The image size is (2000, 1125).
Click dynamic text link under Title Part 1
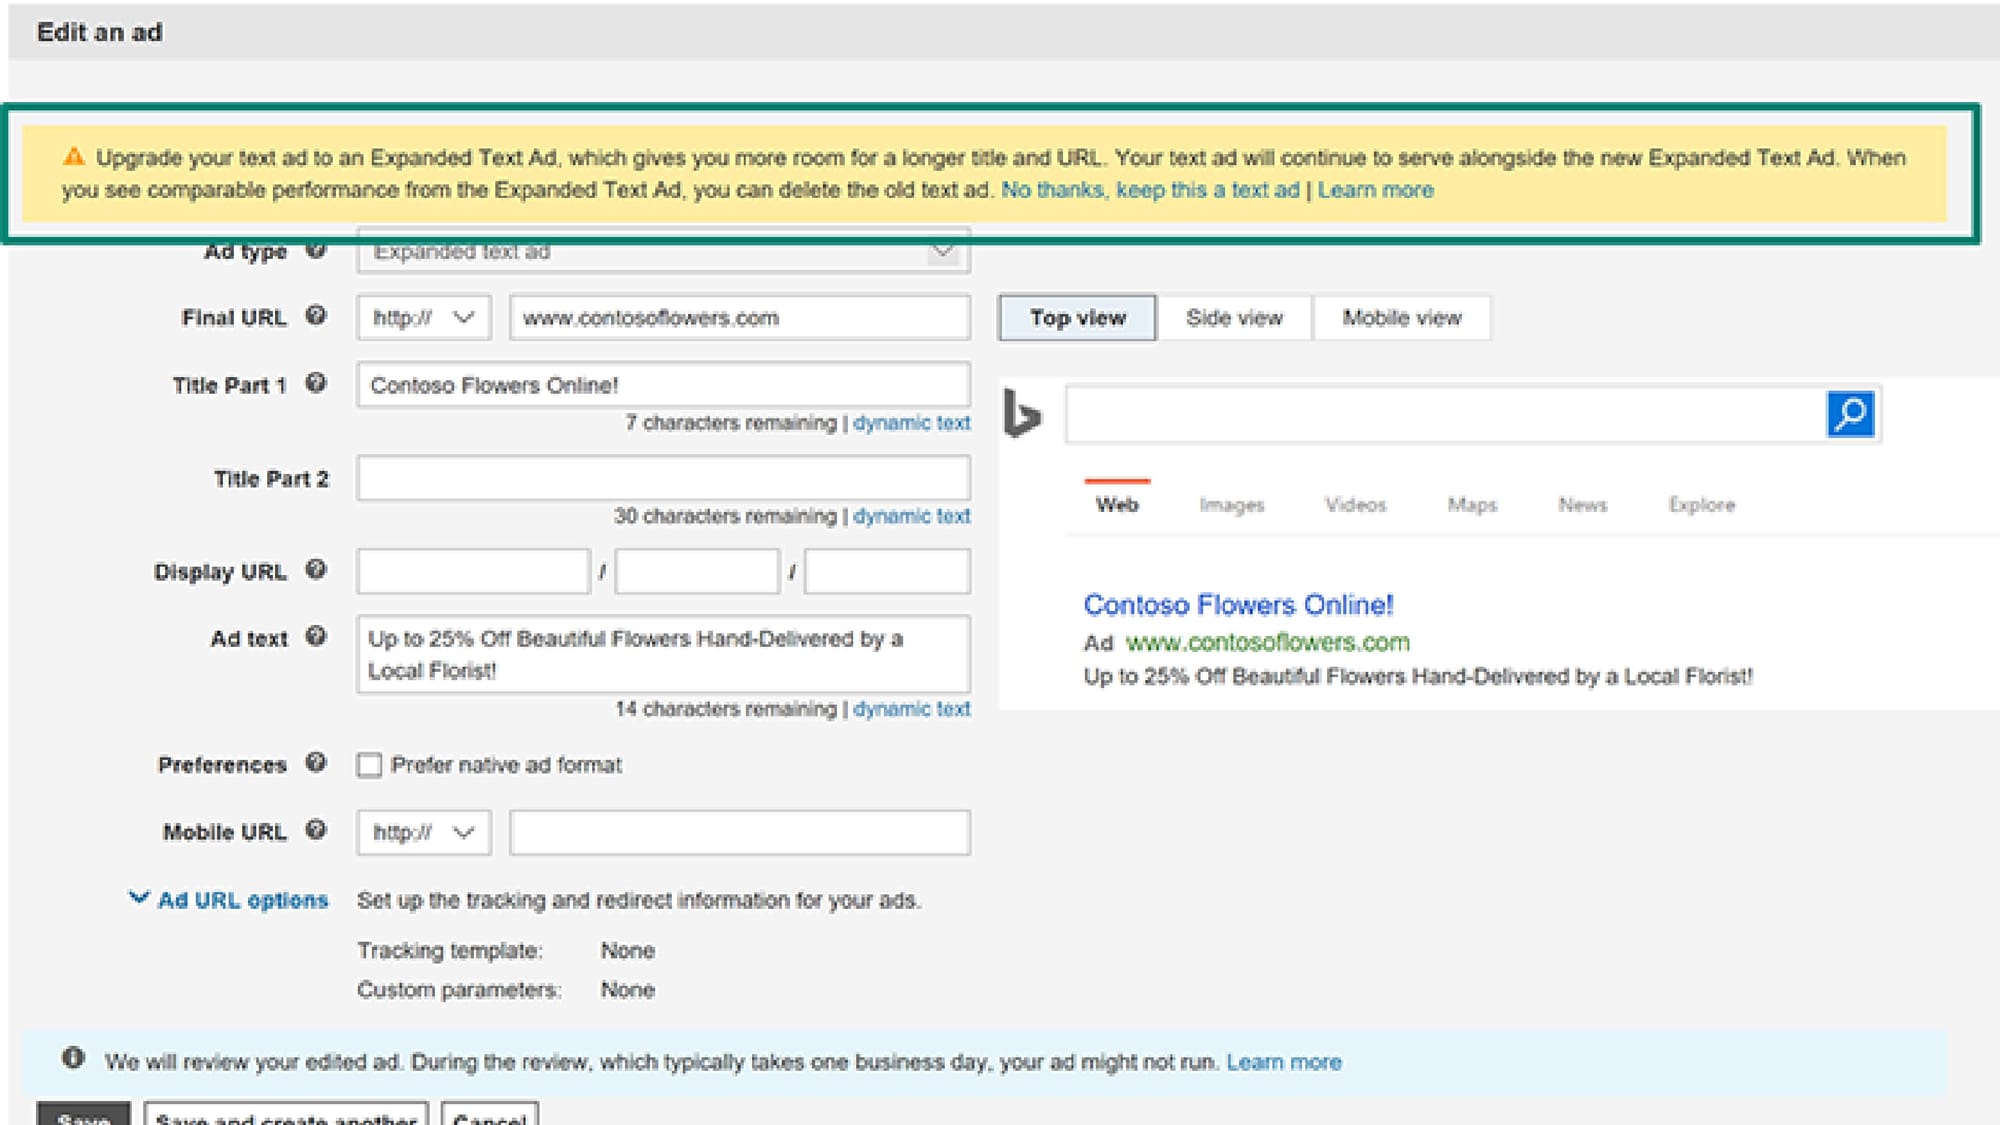point(911,423)
